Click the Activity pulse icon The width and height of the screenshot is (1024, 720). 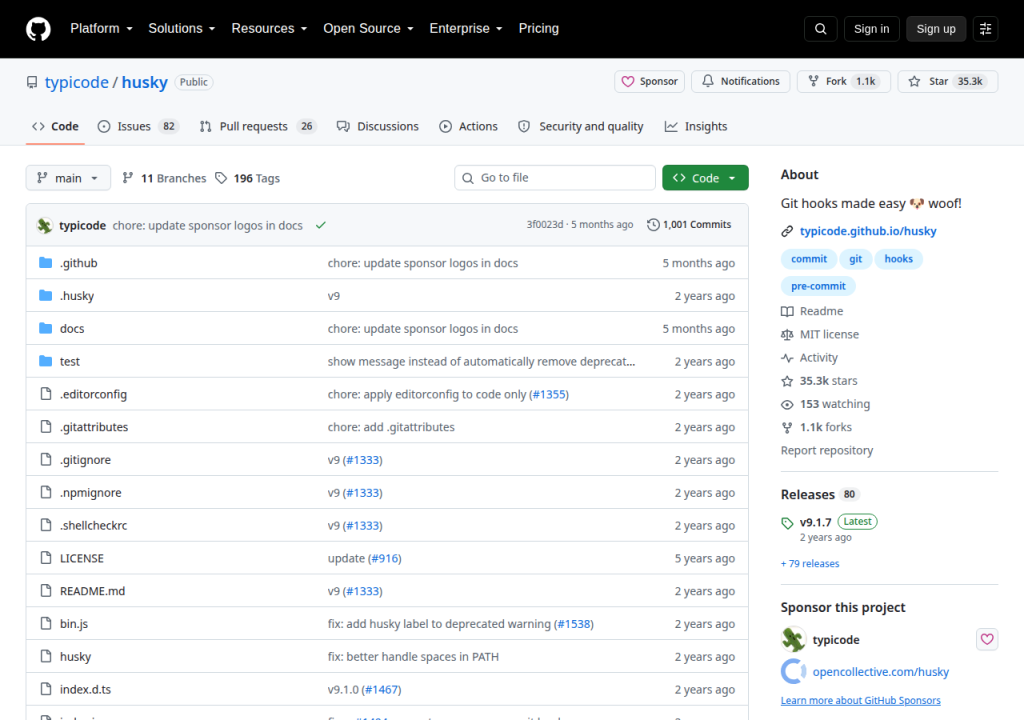tap(787, 358)
